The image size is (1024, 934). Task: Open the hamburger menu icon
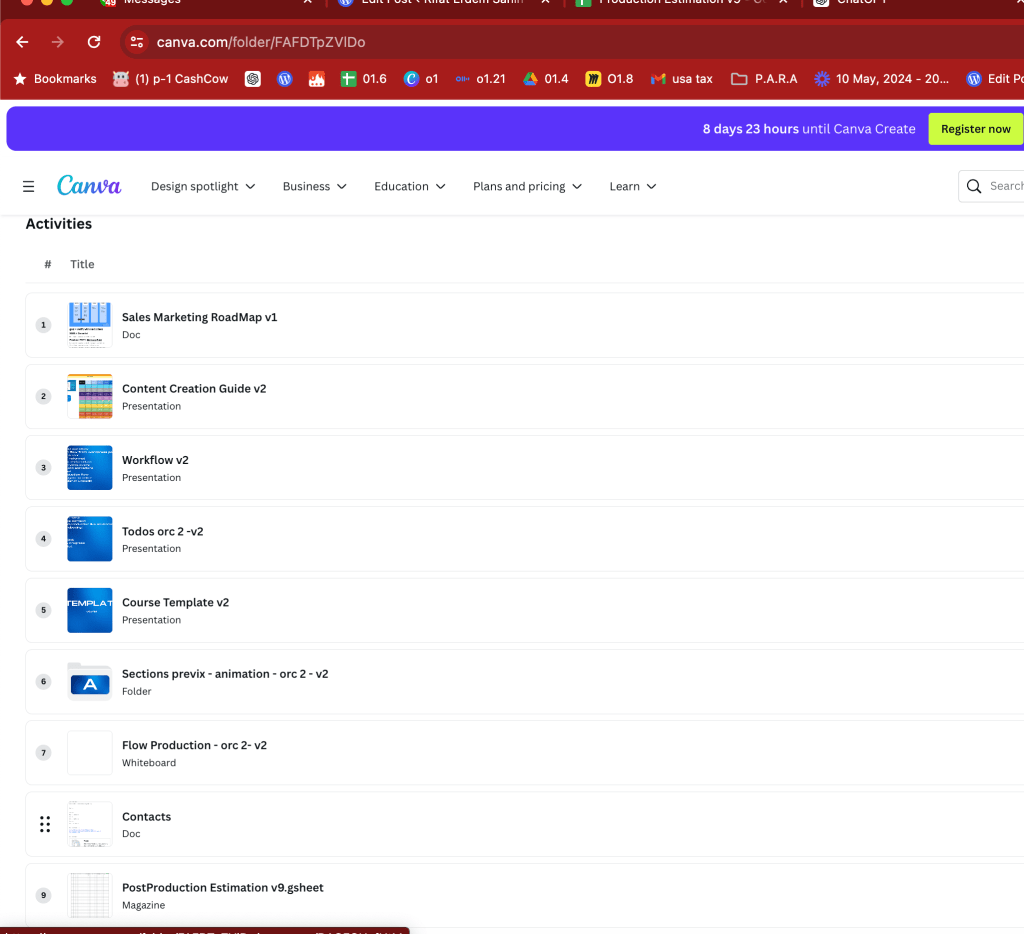click(29, 187)
